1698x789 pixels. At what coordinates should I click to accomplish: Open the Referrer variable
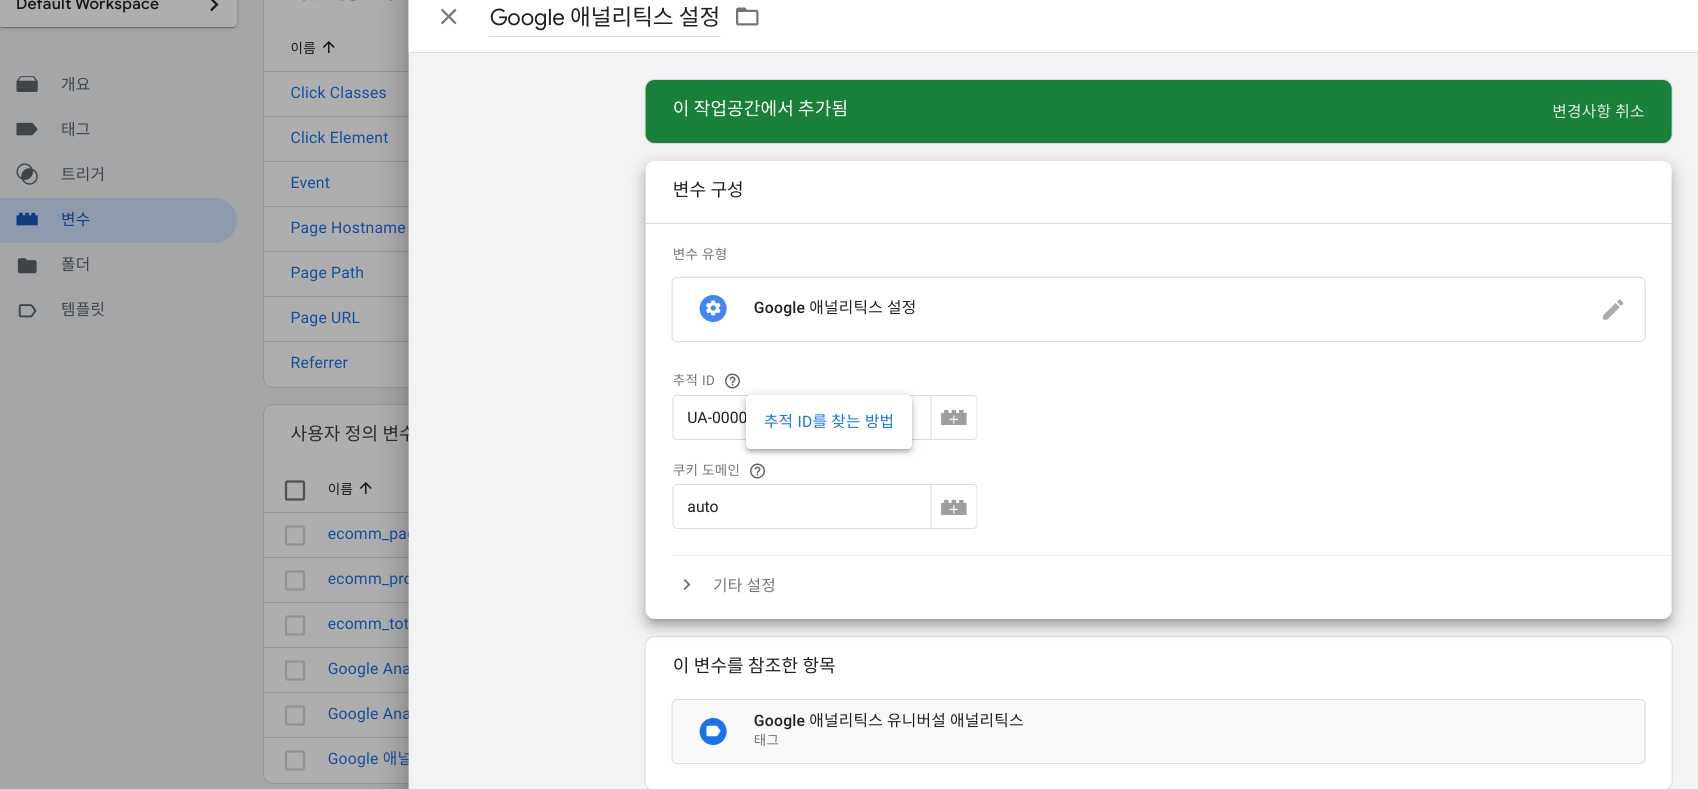tap(319, 362)
